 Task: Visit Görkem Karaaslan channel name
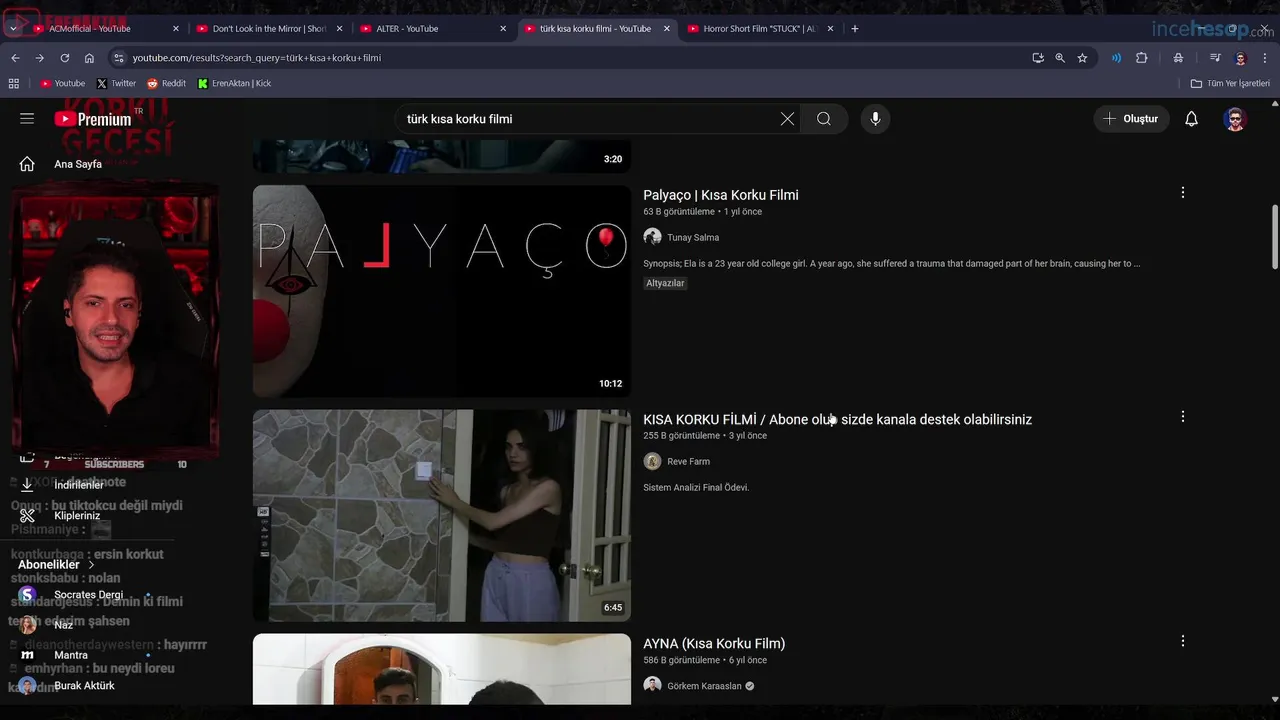tap(704, 686)
